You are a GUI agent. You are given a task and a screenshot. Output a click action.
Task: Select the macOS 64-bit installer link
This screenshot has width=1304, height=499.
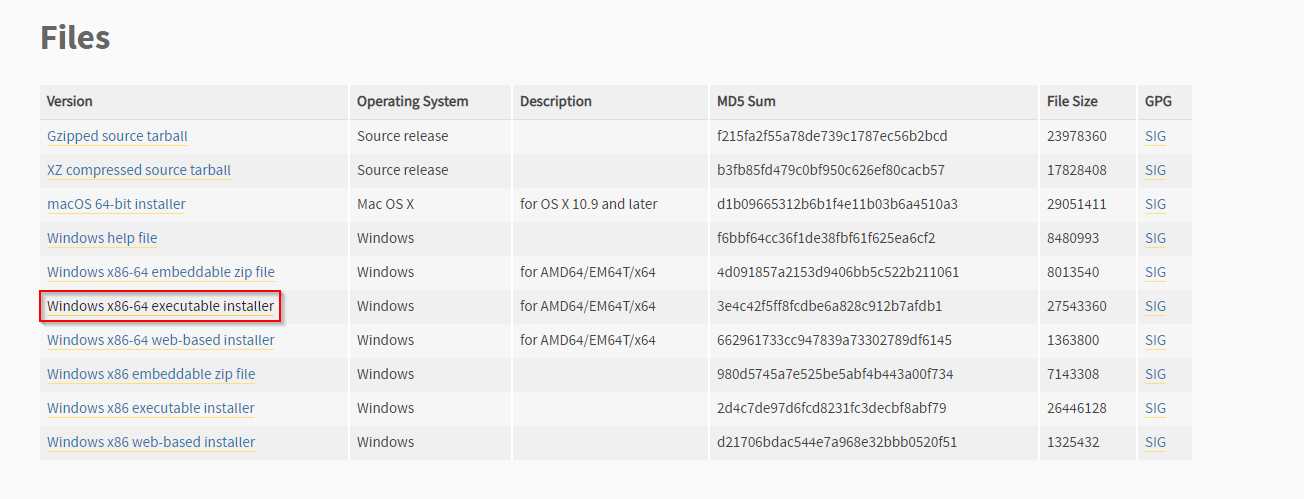point(116,204)
